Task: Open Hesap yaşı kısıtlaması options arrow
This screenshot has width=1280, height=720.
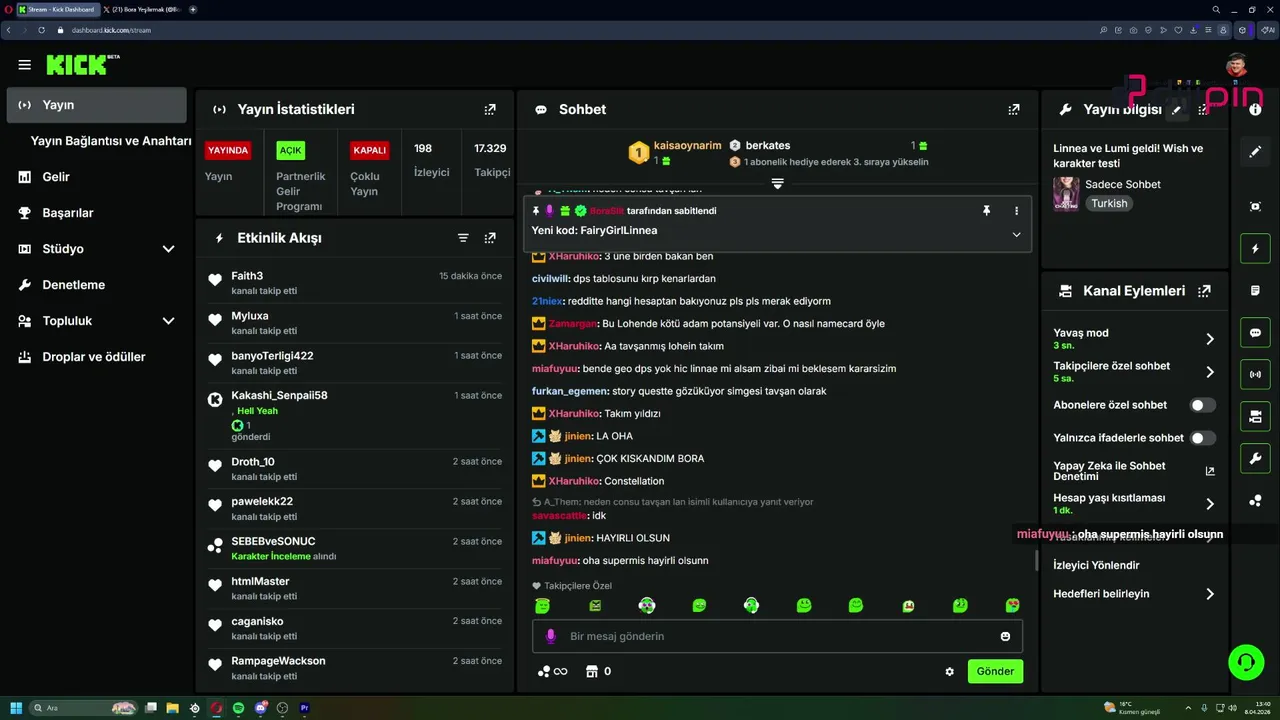Action: tap(1209, 504)
